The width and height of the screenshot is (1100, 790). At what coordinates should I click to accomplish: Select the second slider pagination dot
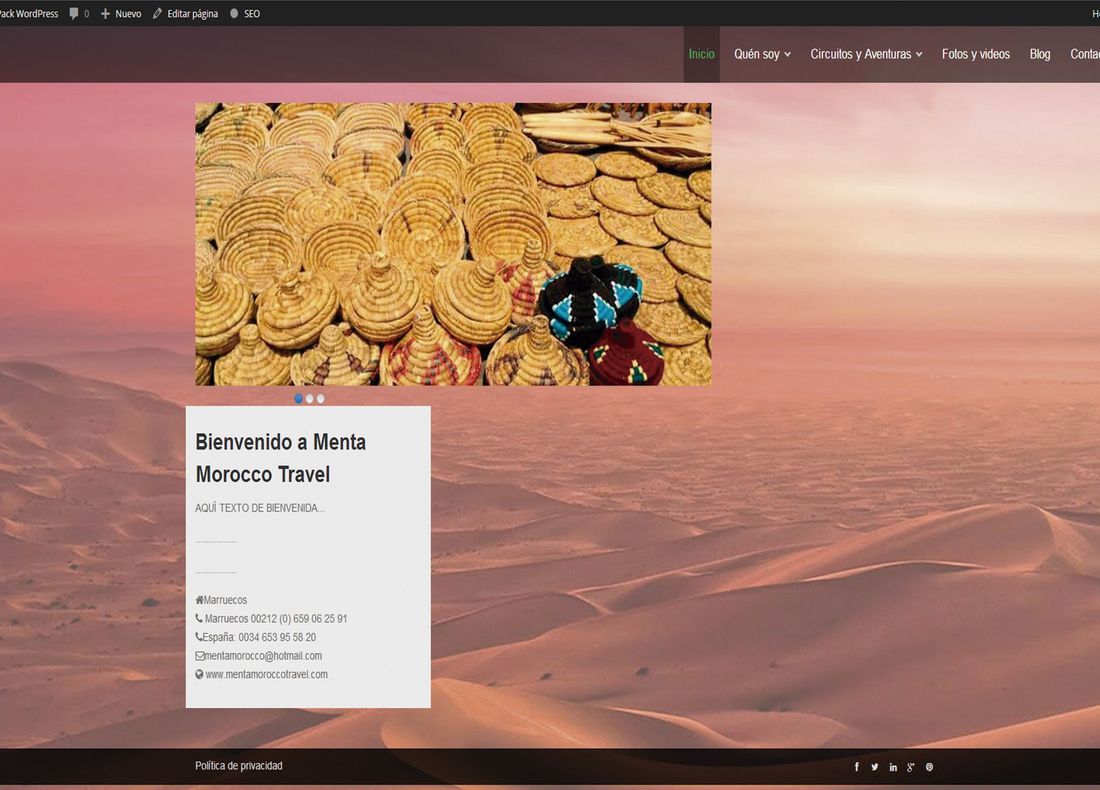point(309,399)
